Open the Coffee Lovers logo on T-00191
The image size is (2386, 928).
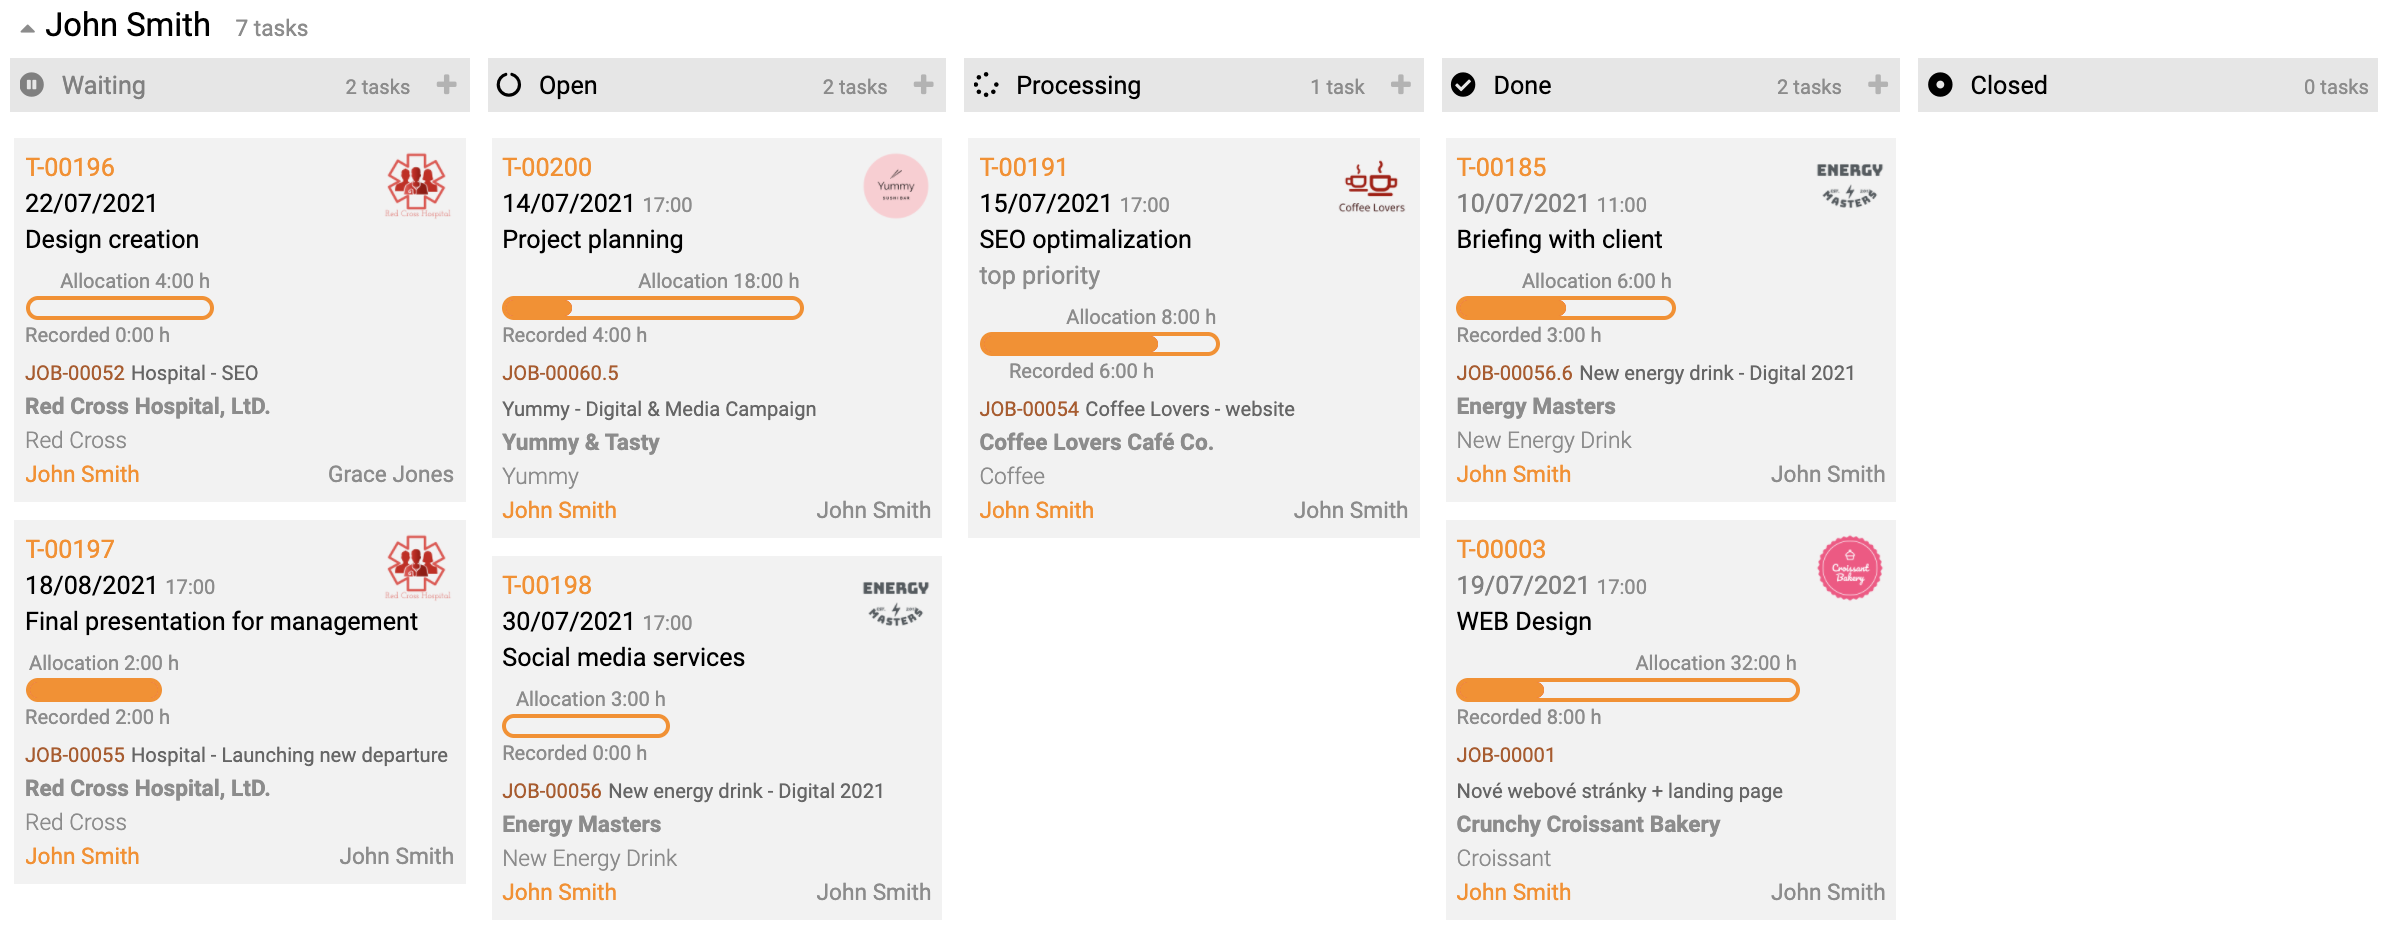1371,186
